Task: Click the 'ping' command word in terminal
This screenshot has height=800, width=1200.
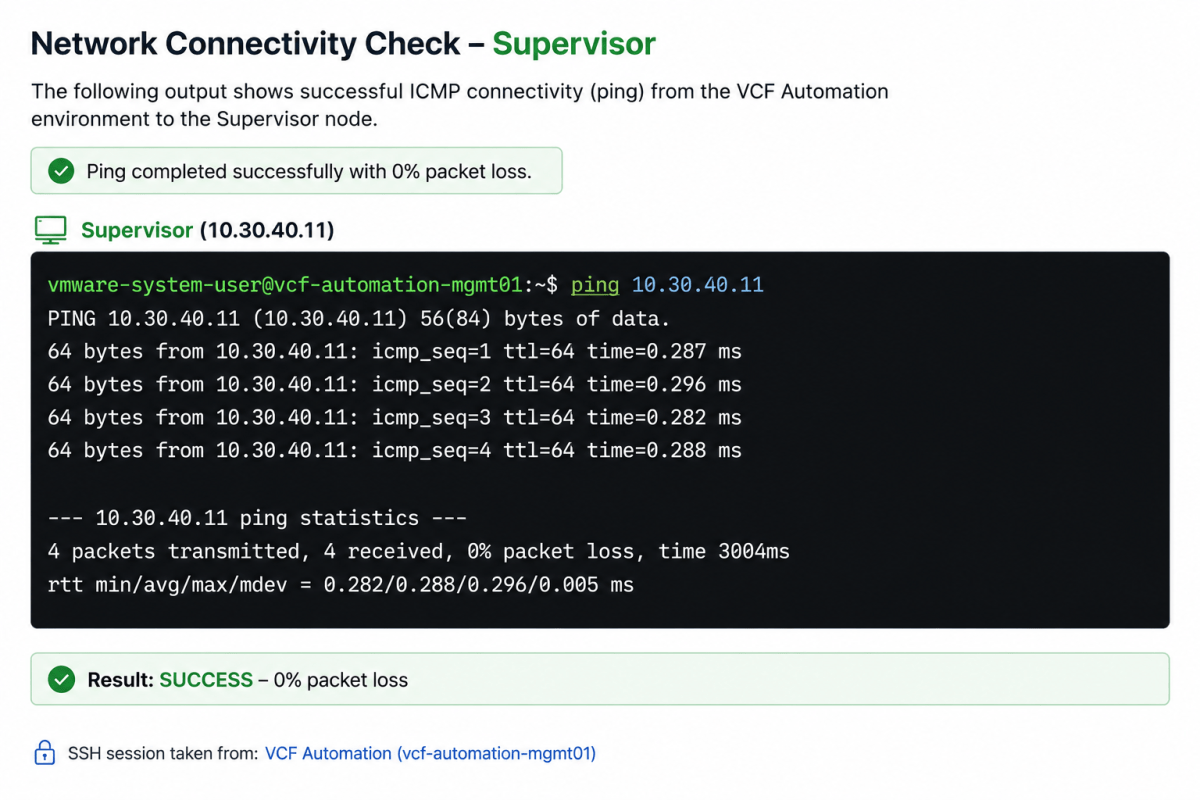Action: pyautogui.click(x=595, y=286)
